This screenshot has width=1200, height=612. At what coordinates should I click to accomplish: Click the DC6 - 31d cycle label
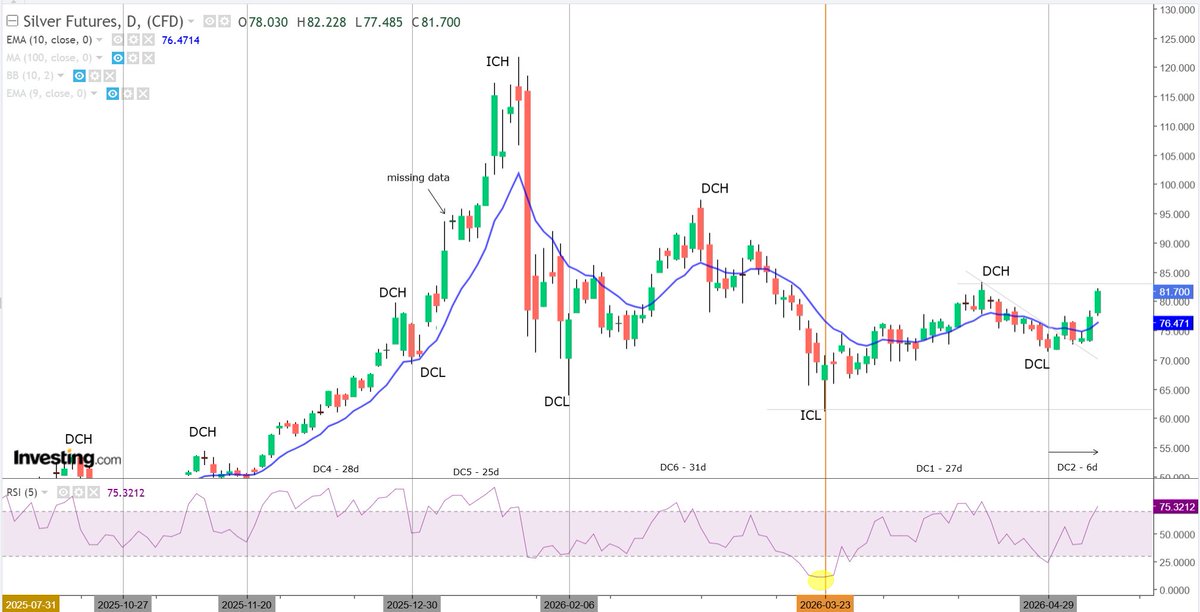point(683,467)
